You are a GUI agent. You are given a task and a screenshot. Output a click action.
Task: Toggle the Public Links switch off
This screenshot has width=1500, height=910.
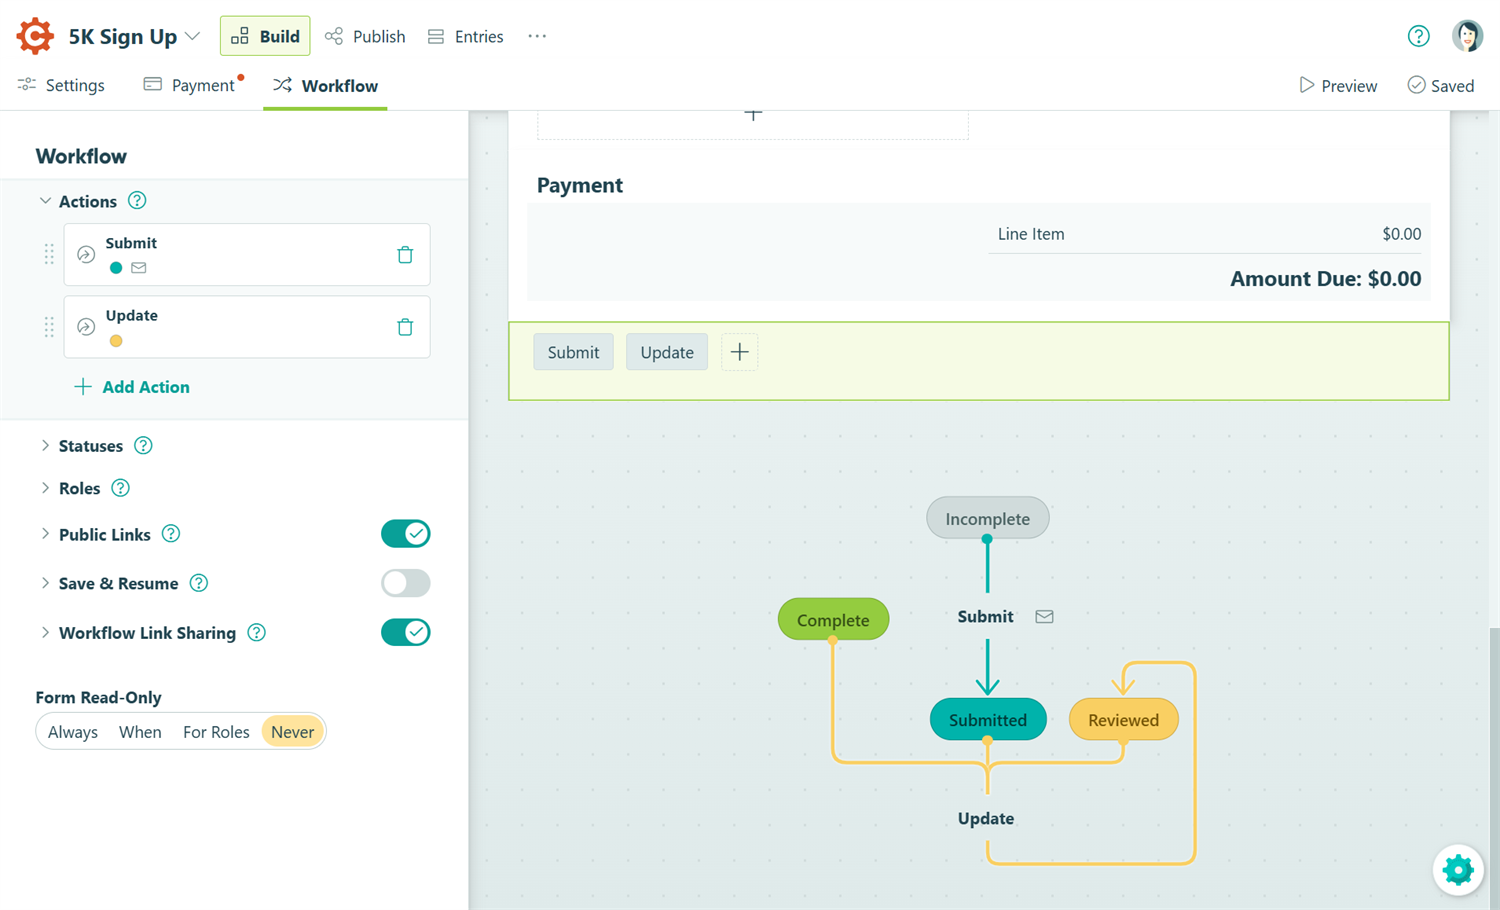(405, 534)
